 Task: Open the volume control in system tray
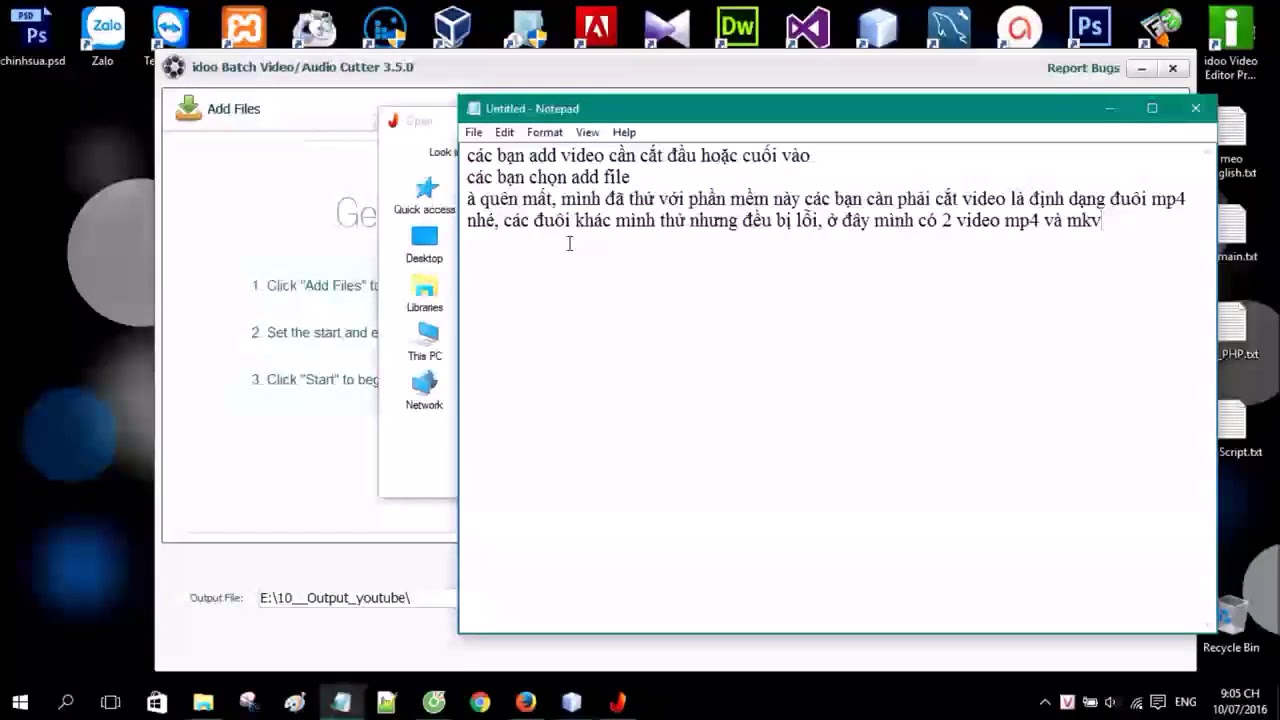click(1110, 702)
